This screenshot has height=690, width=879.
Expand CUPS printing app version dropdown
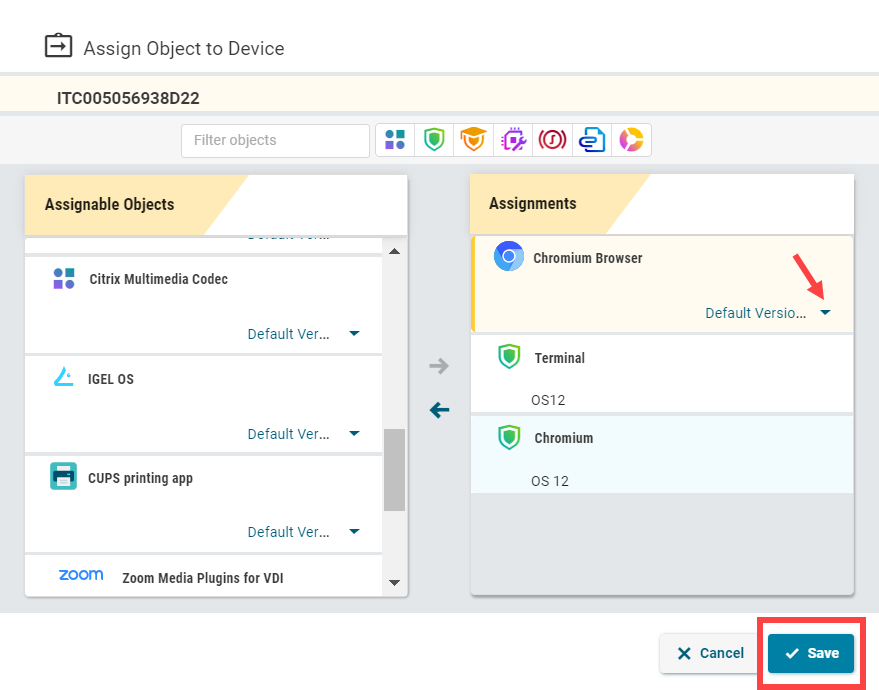(354, 532)
